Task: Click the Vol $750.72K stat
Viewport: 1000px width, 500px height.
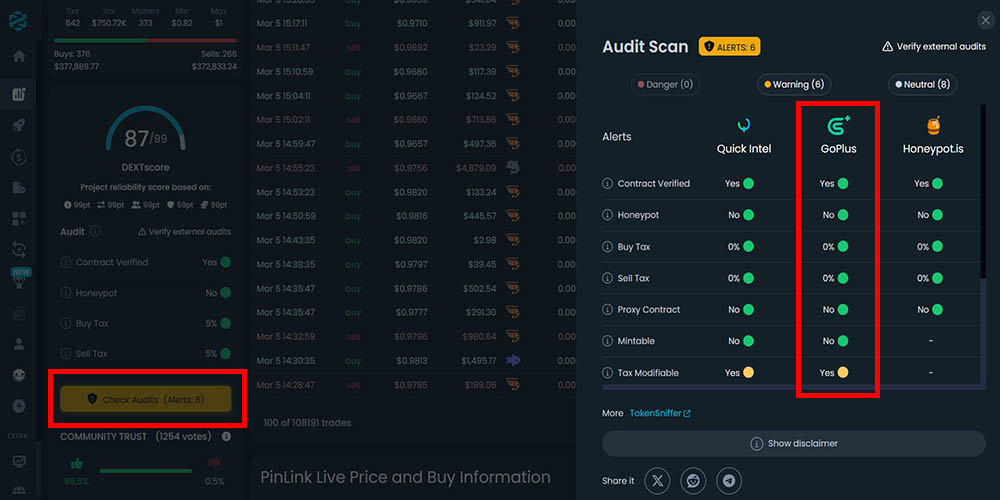Action: point(110,17)
